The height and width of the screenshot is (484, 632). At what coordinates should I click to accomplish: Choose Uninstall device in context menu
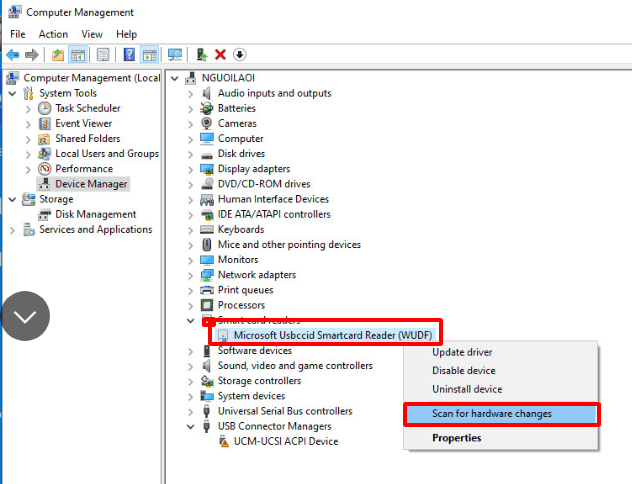coord(467,389)
